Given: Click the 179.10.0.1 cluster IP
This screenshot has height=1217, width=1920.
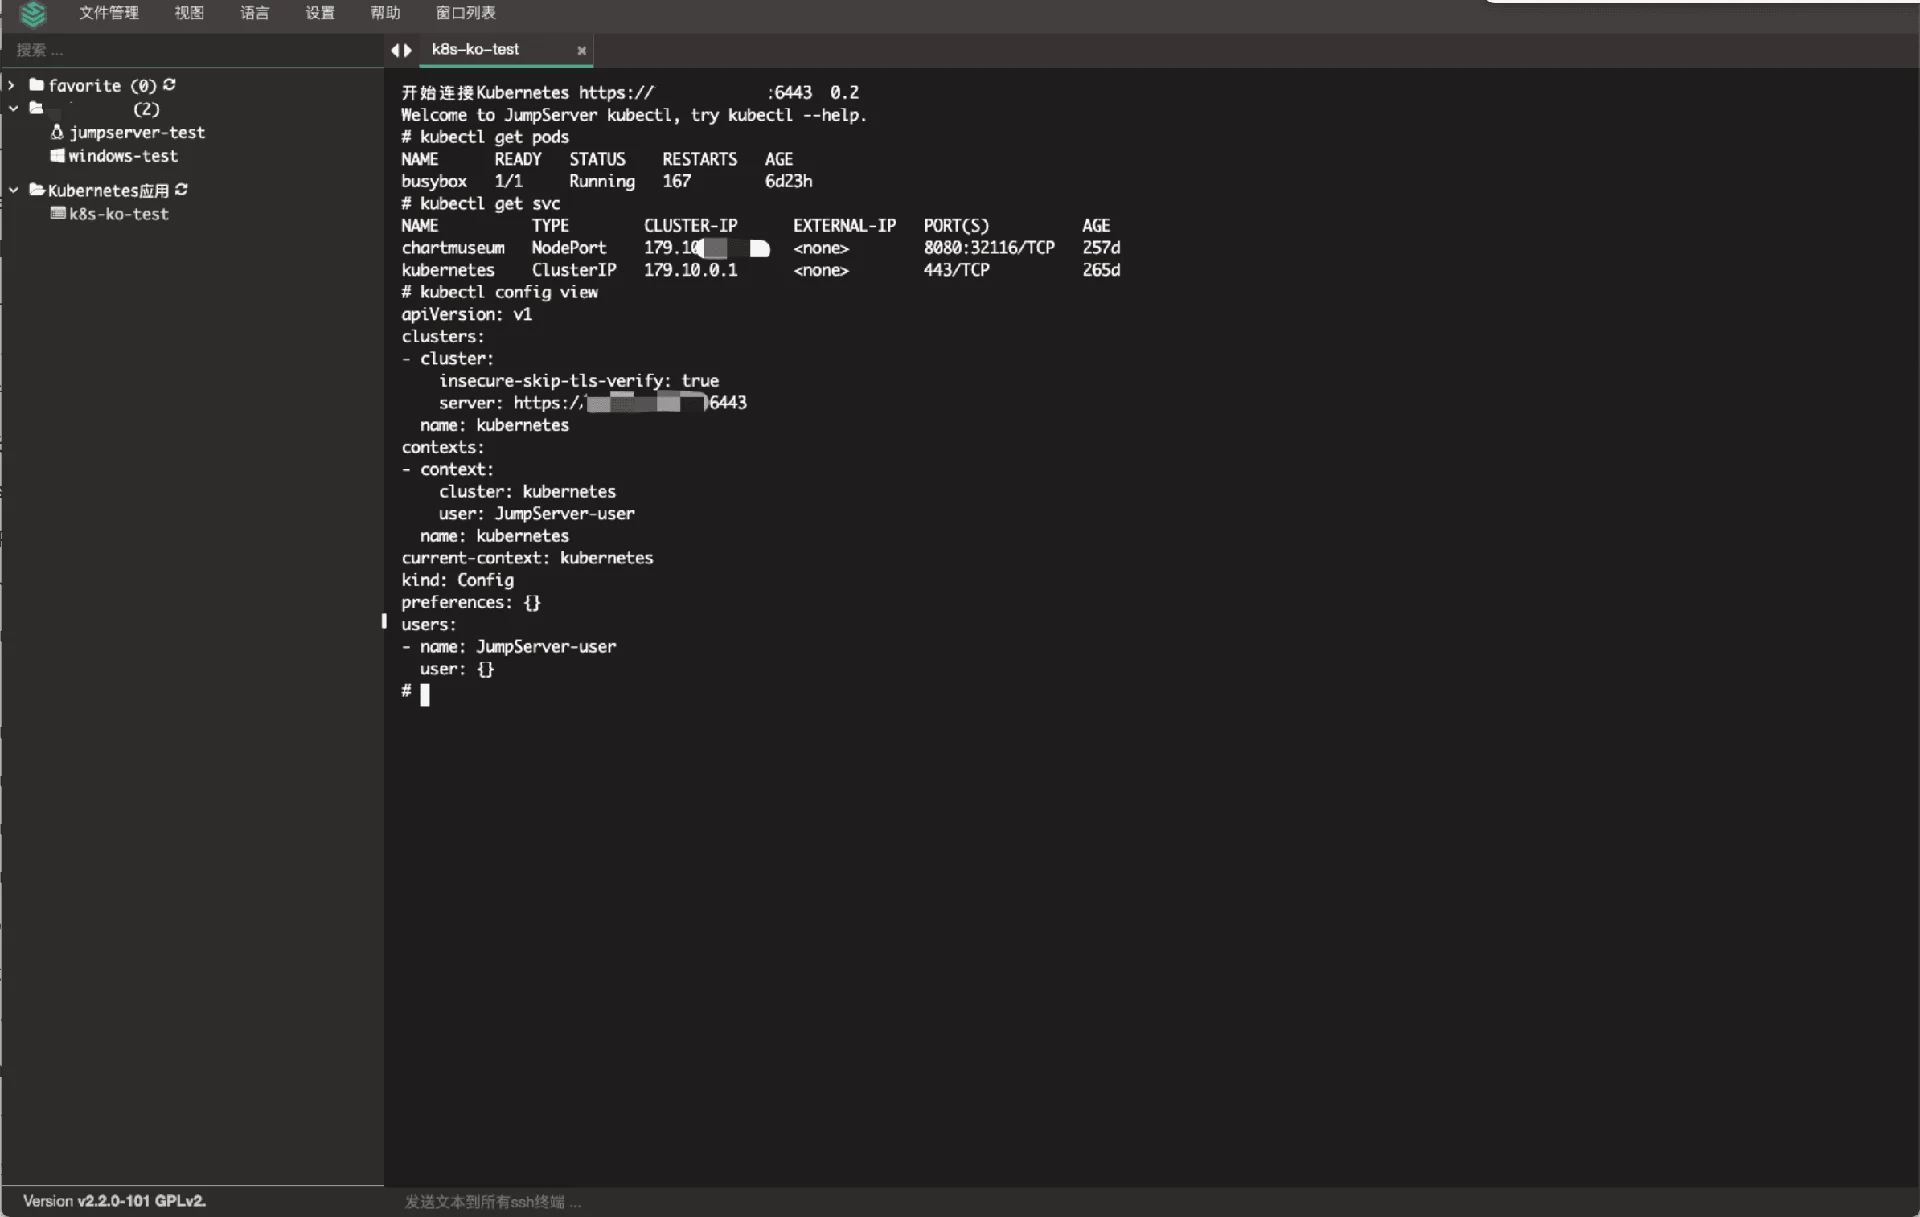Looking at the screenshot, I should (x=691, y=270).
